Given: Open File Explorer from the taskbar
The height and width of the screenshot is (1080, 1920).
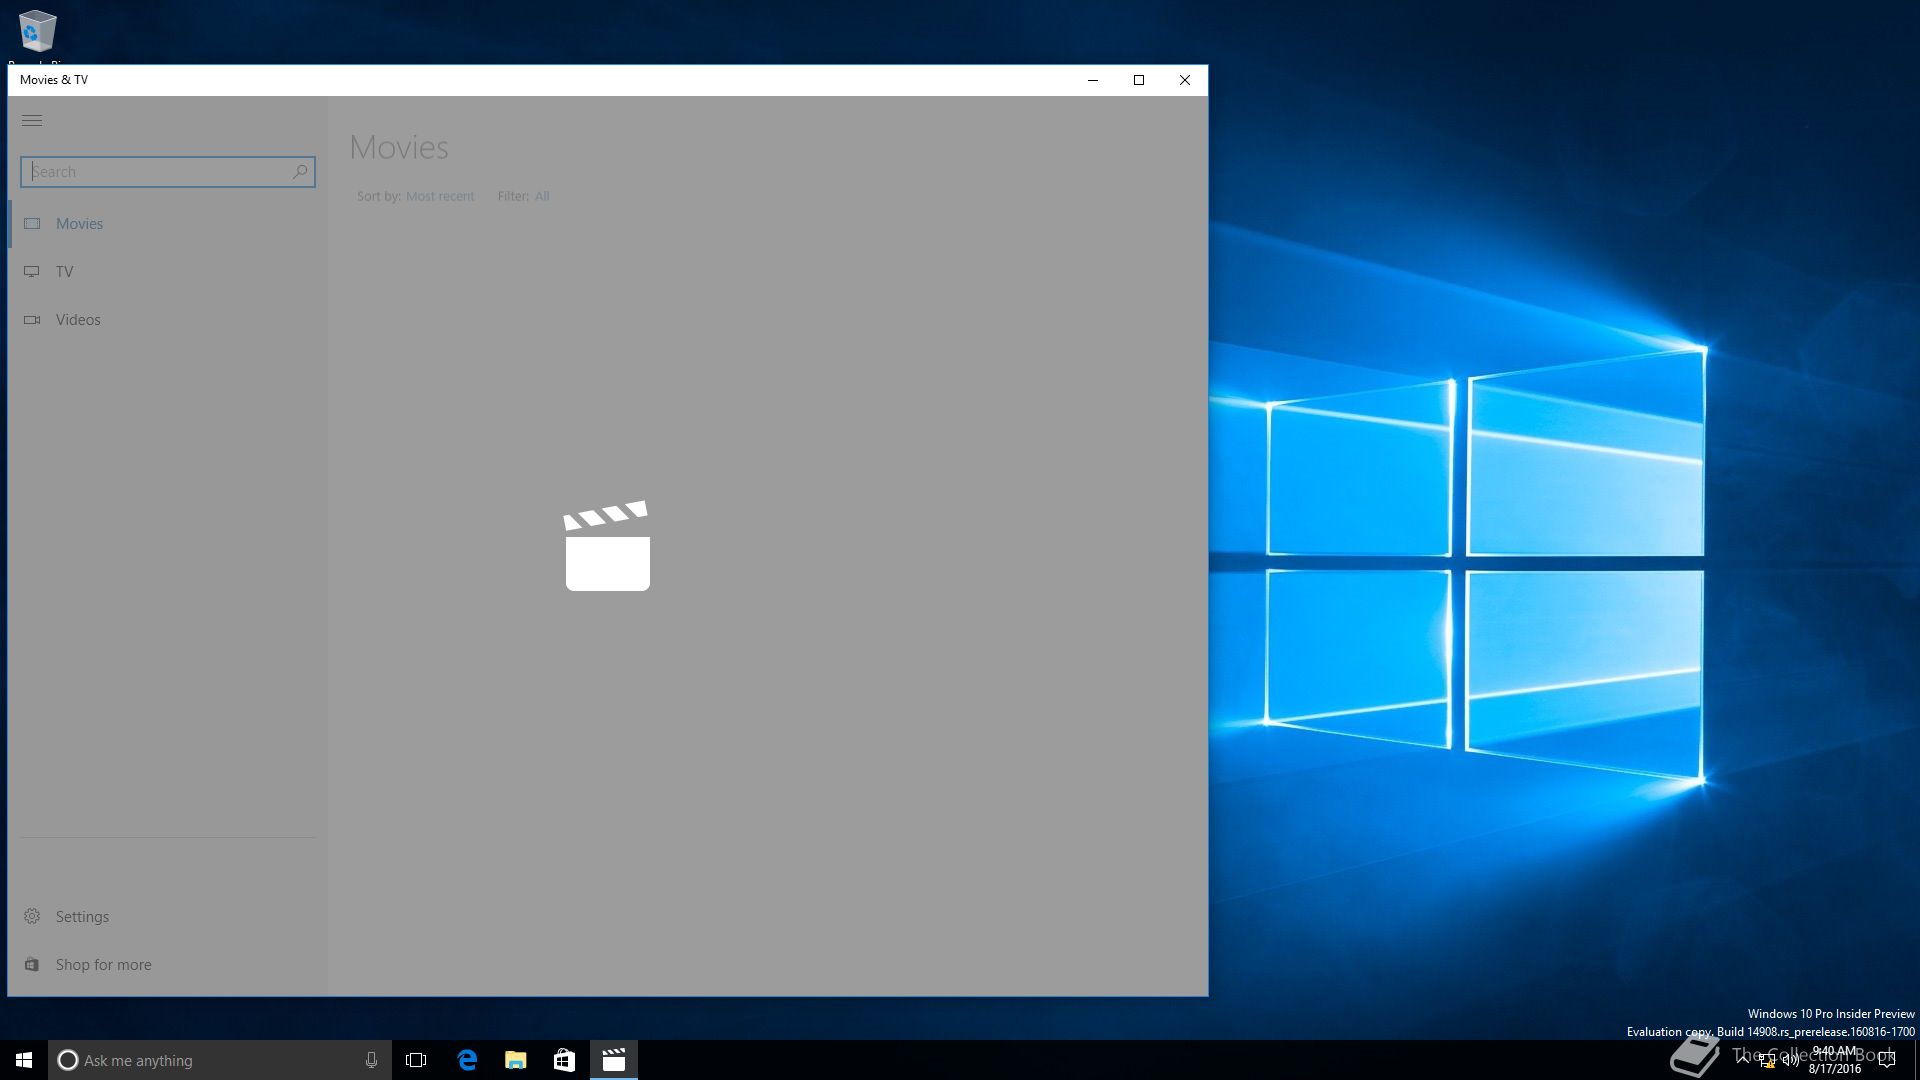Looking at the screenshot, I should [x=516, y=1060].
